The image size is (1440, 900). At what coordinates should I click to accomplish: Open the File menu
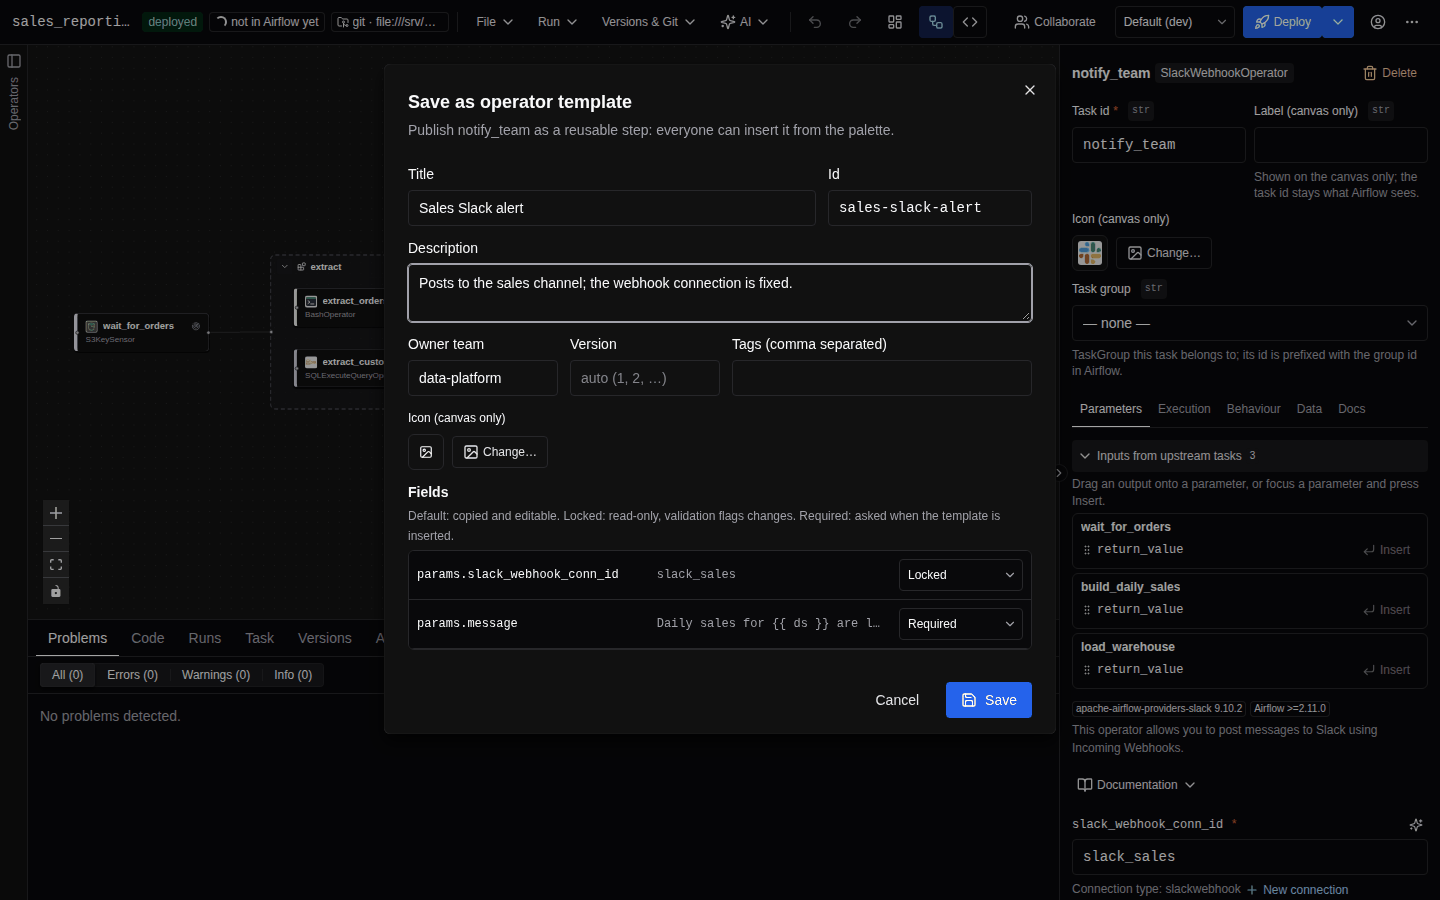494,22
